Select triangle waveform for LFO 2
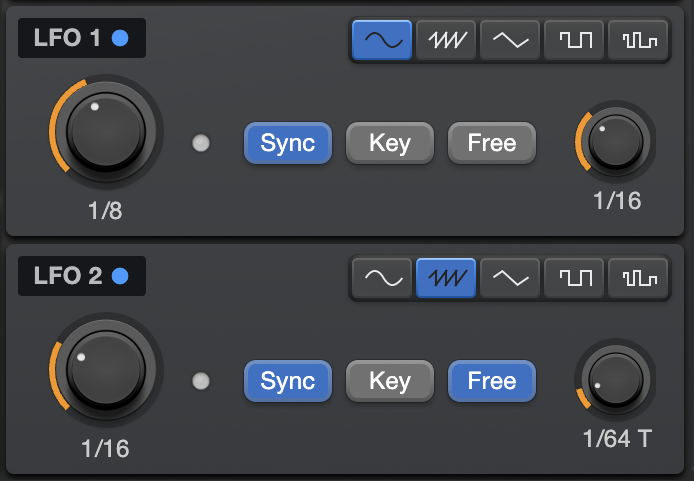 tap(510, 278)
